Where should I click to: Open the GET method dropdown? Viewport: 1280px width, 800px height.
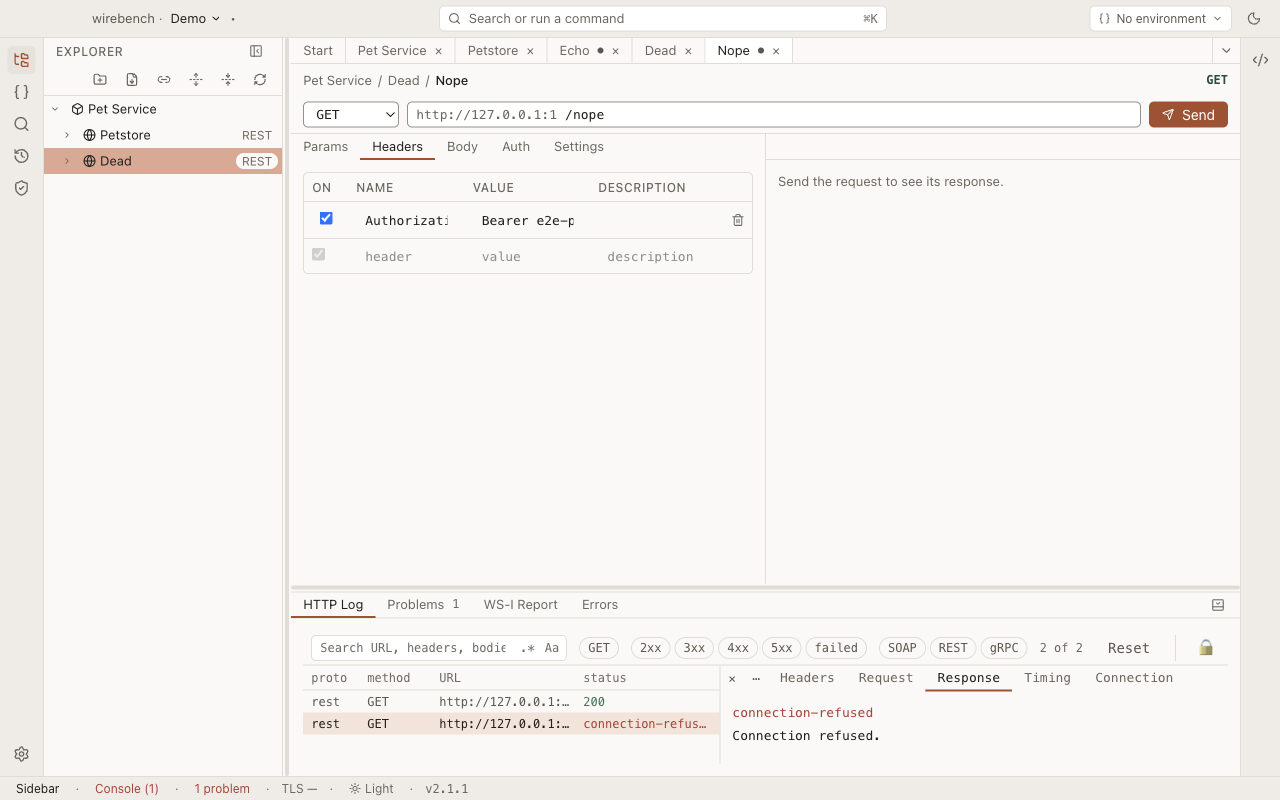pos(351,115)
